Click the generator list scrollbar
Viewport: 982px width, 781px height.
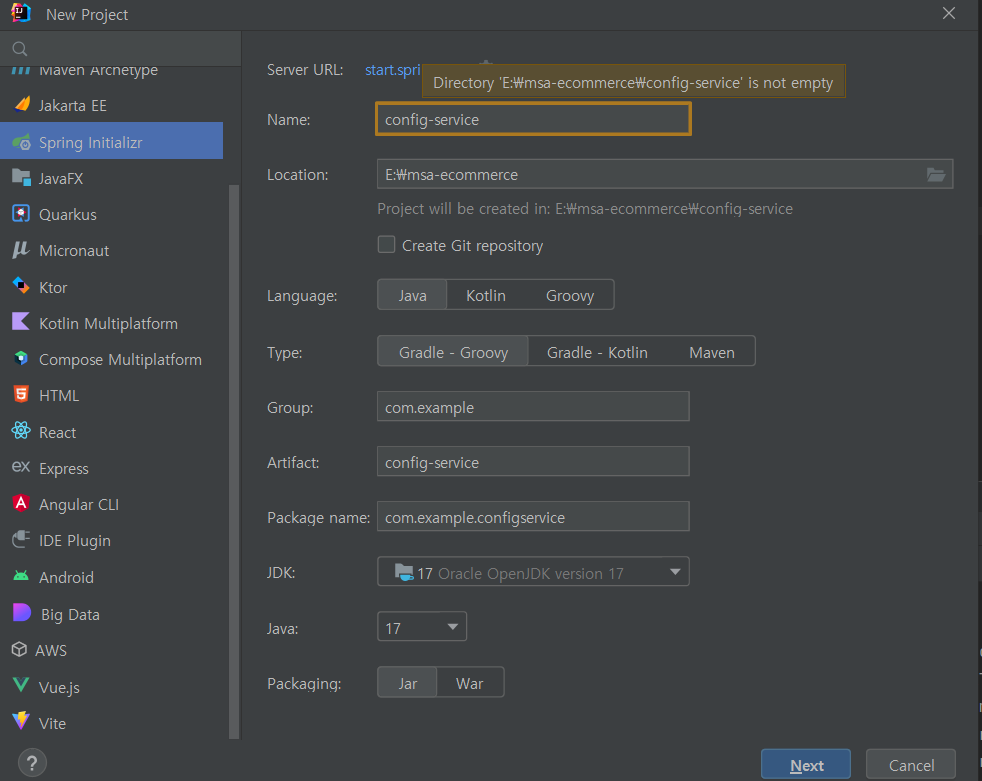234,461
